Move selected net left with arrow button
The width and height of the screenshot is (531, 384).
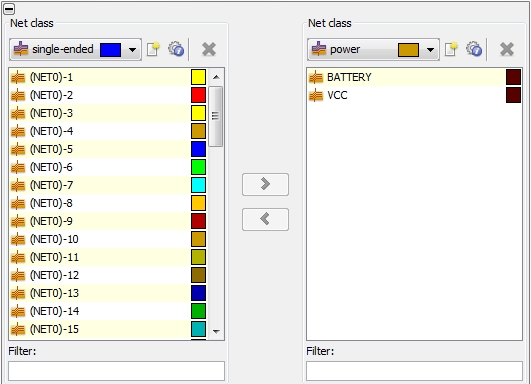click(x=266, y=219)
